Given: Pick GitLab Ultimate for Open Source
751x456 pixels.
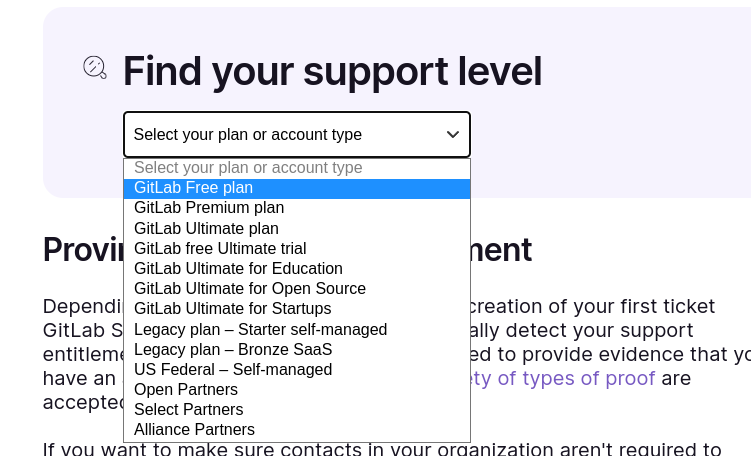Looking at the screenshot, I should pyautogui.click(x=250, y=289).
